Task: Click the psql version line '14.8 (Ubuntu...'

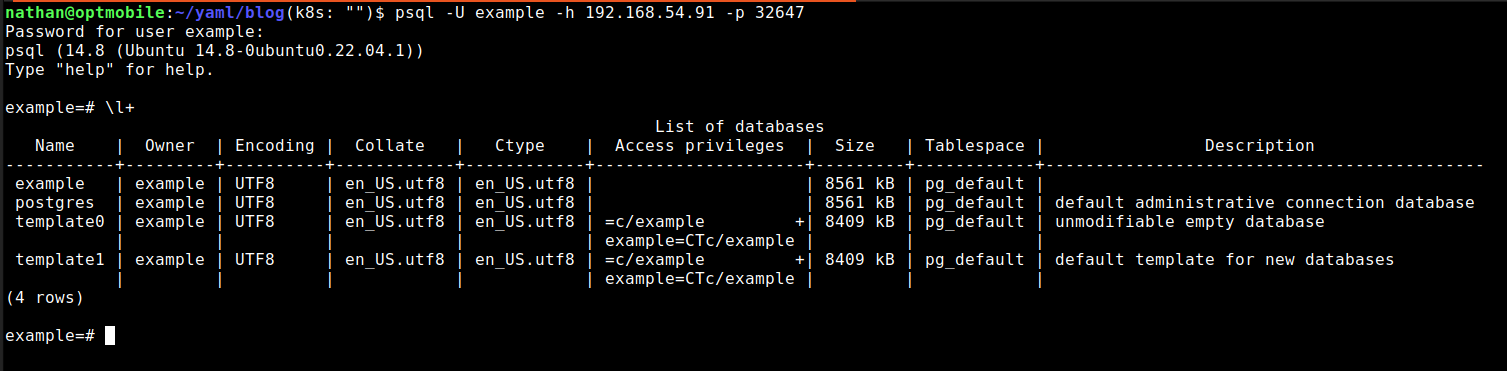Action: tap(215, 51)
